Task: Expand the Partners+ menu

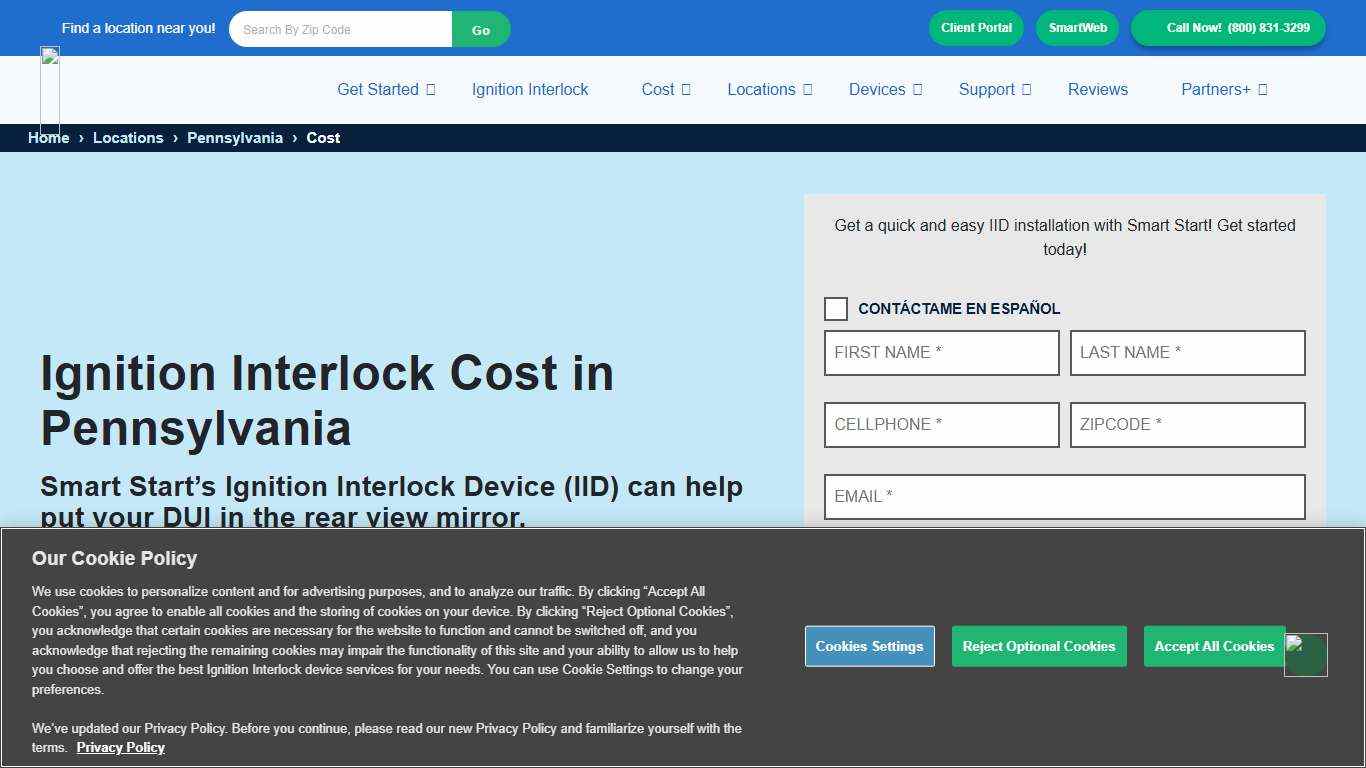Action: coord(1223,90)
